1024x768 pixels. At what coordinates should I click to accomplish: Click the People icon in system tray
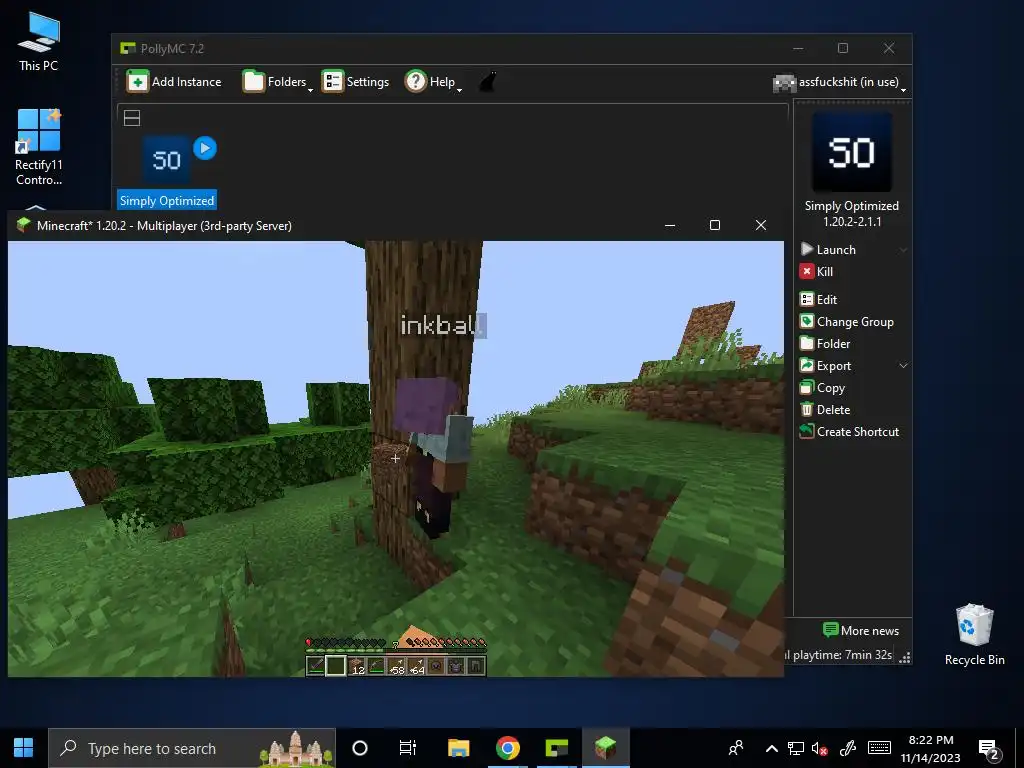click(x=736, y=748)
